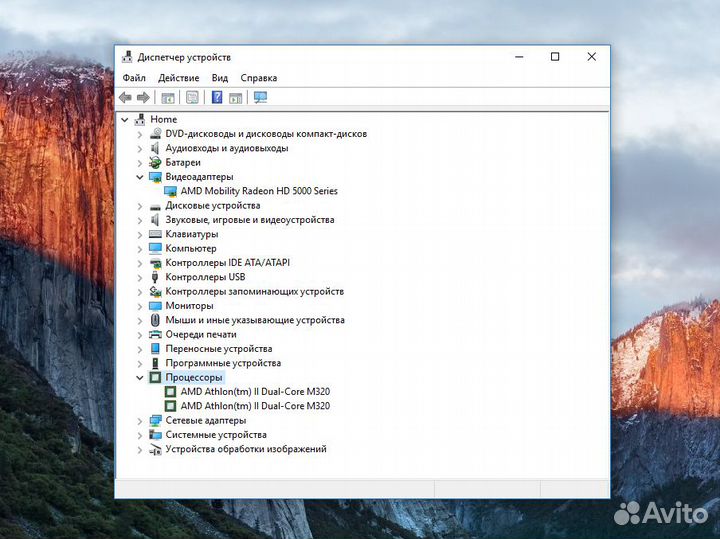Select the Клавиатуры category

(x=193, y=234)
